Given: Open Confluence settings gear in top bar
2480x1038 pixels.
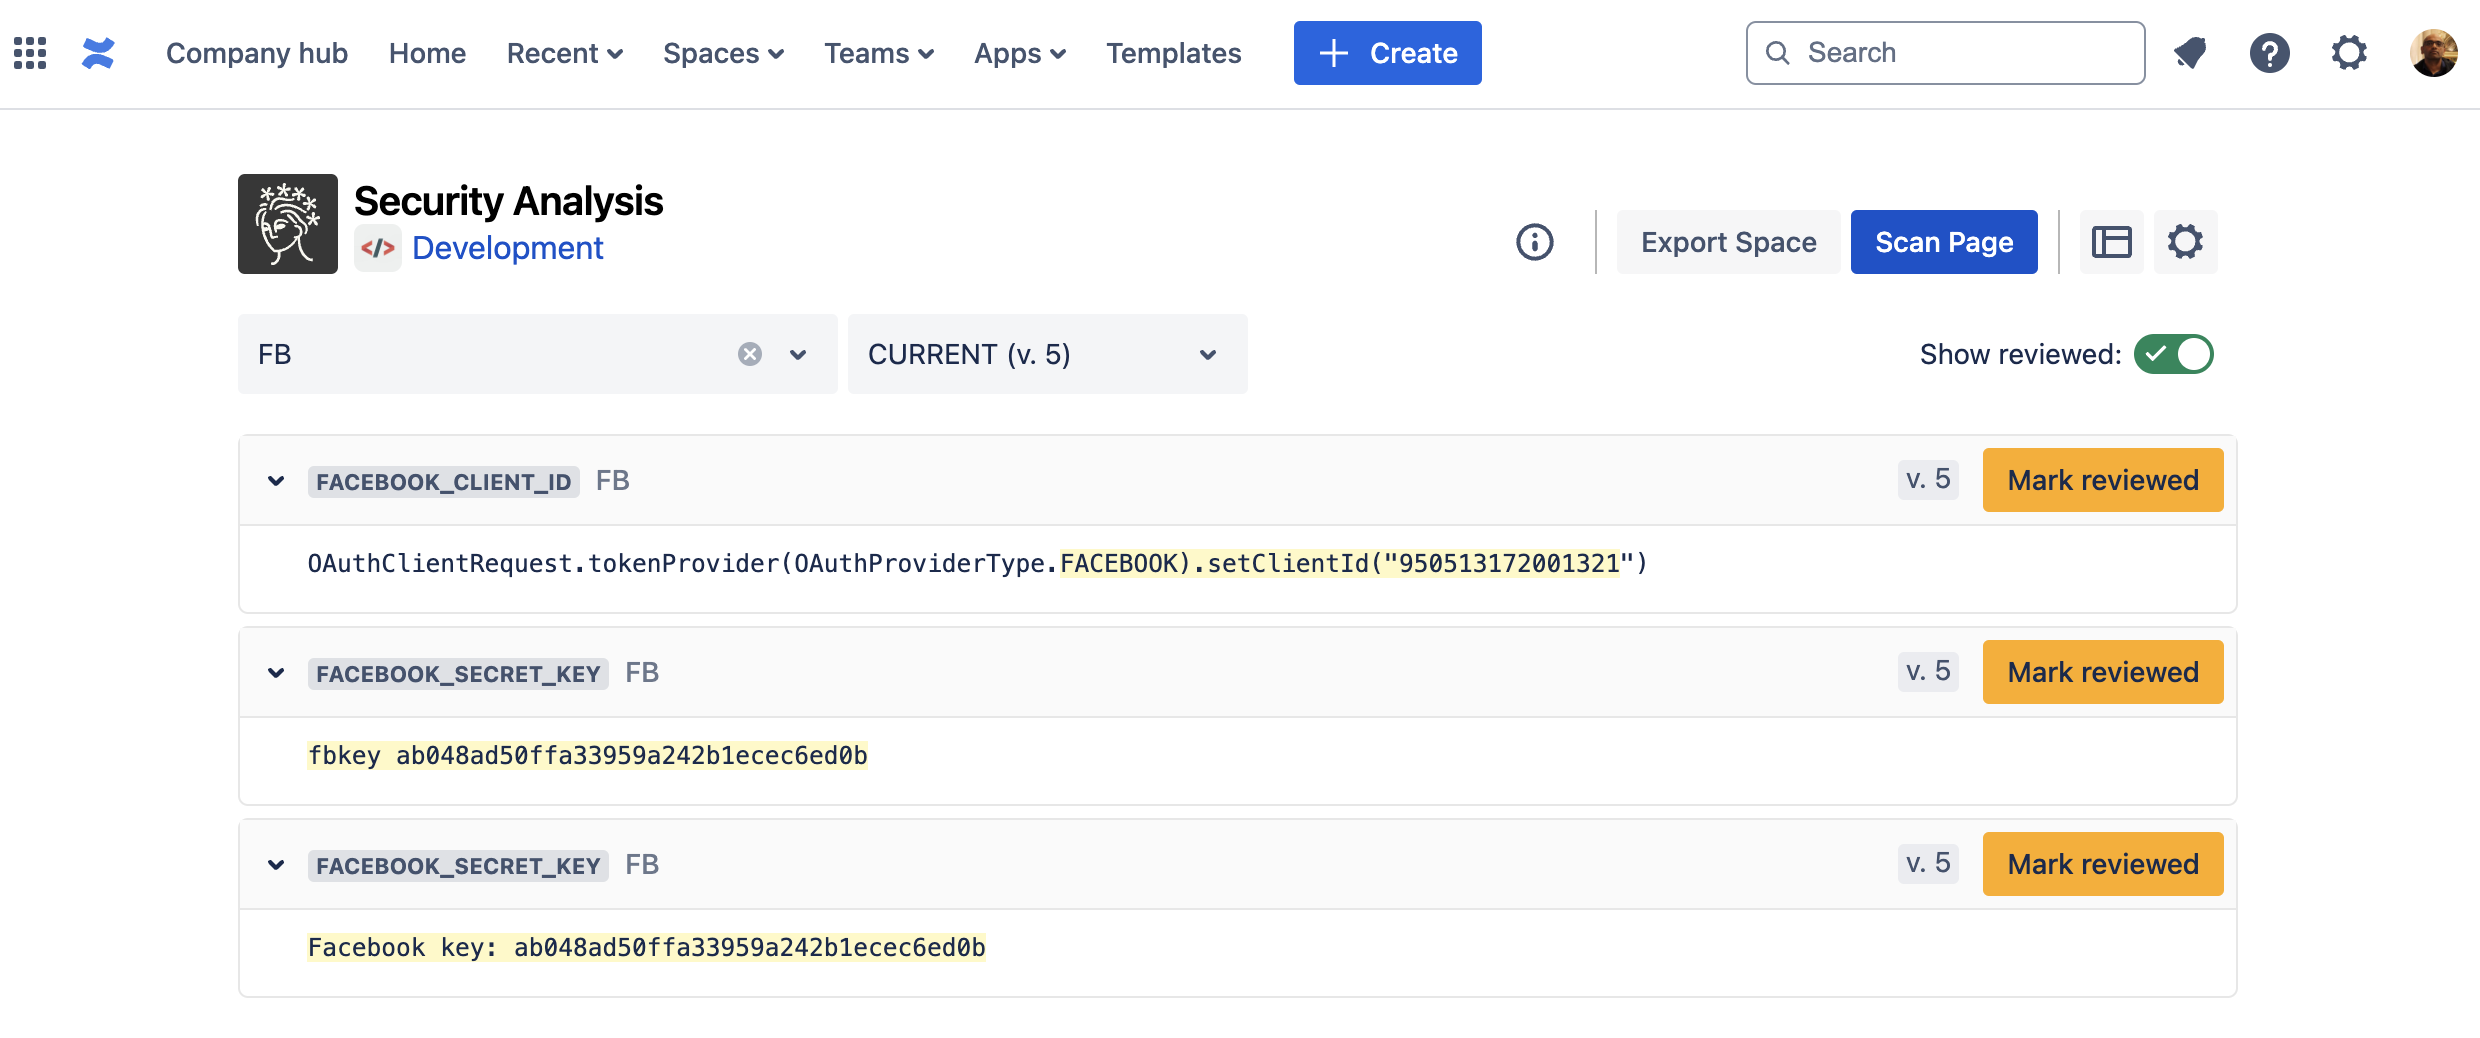Looking at the screenshot, I should coord(2350,53).
